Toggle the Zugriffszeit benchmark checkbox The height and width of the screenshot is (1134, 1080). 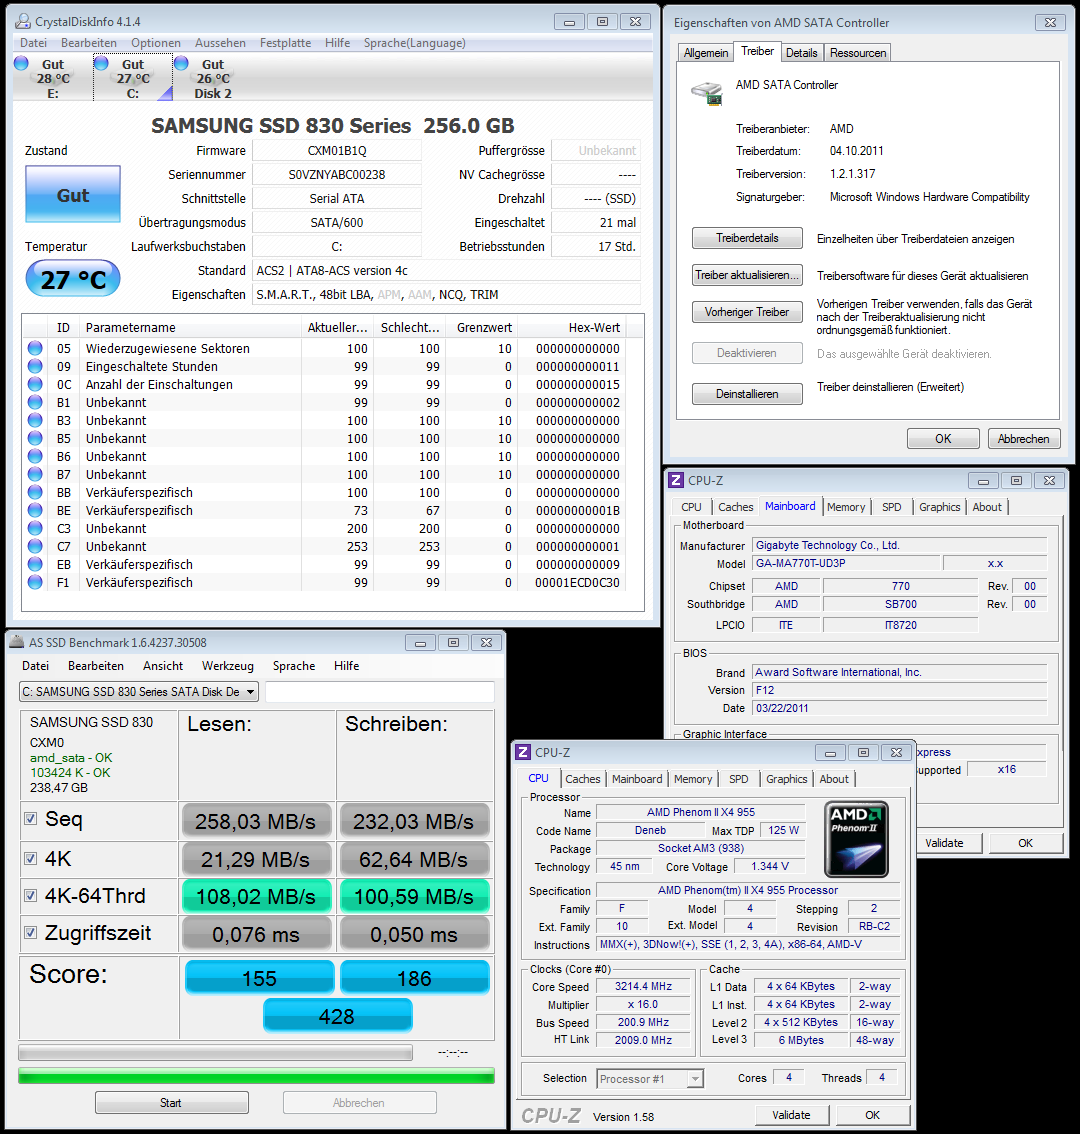pyautogui.click(x=30, y=932)
